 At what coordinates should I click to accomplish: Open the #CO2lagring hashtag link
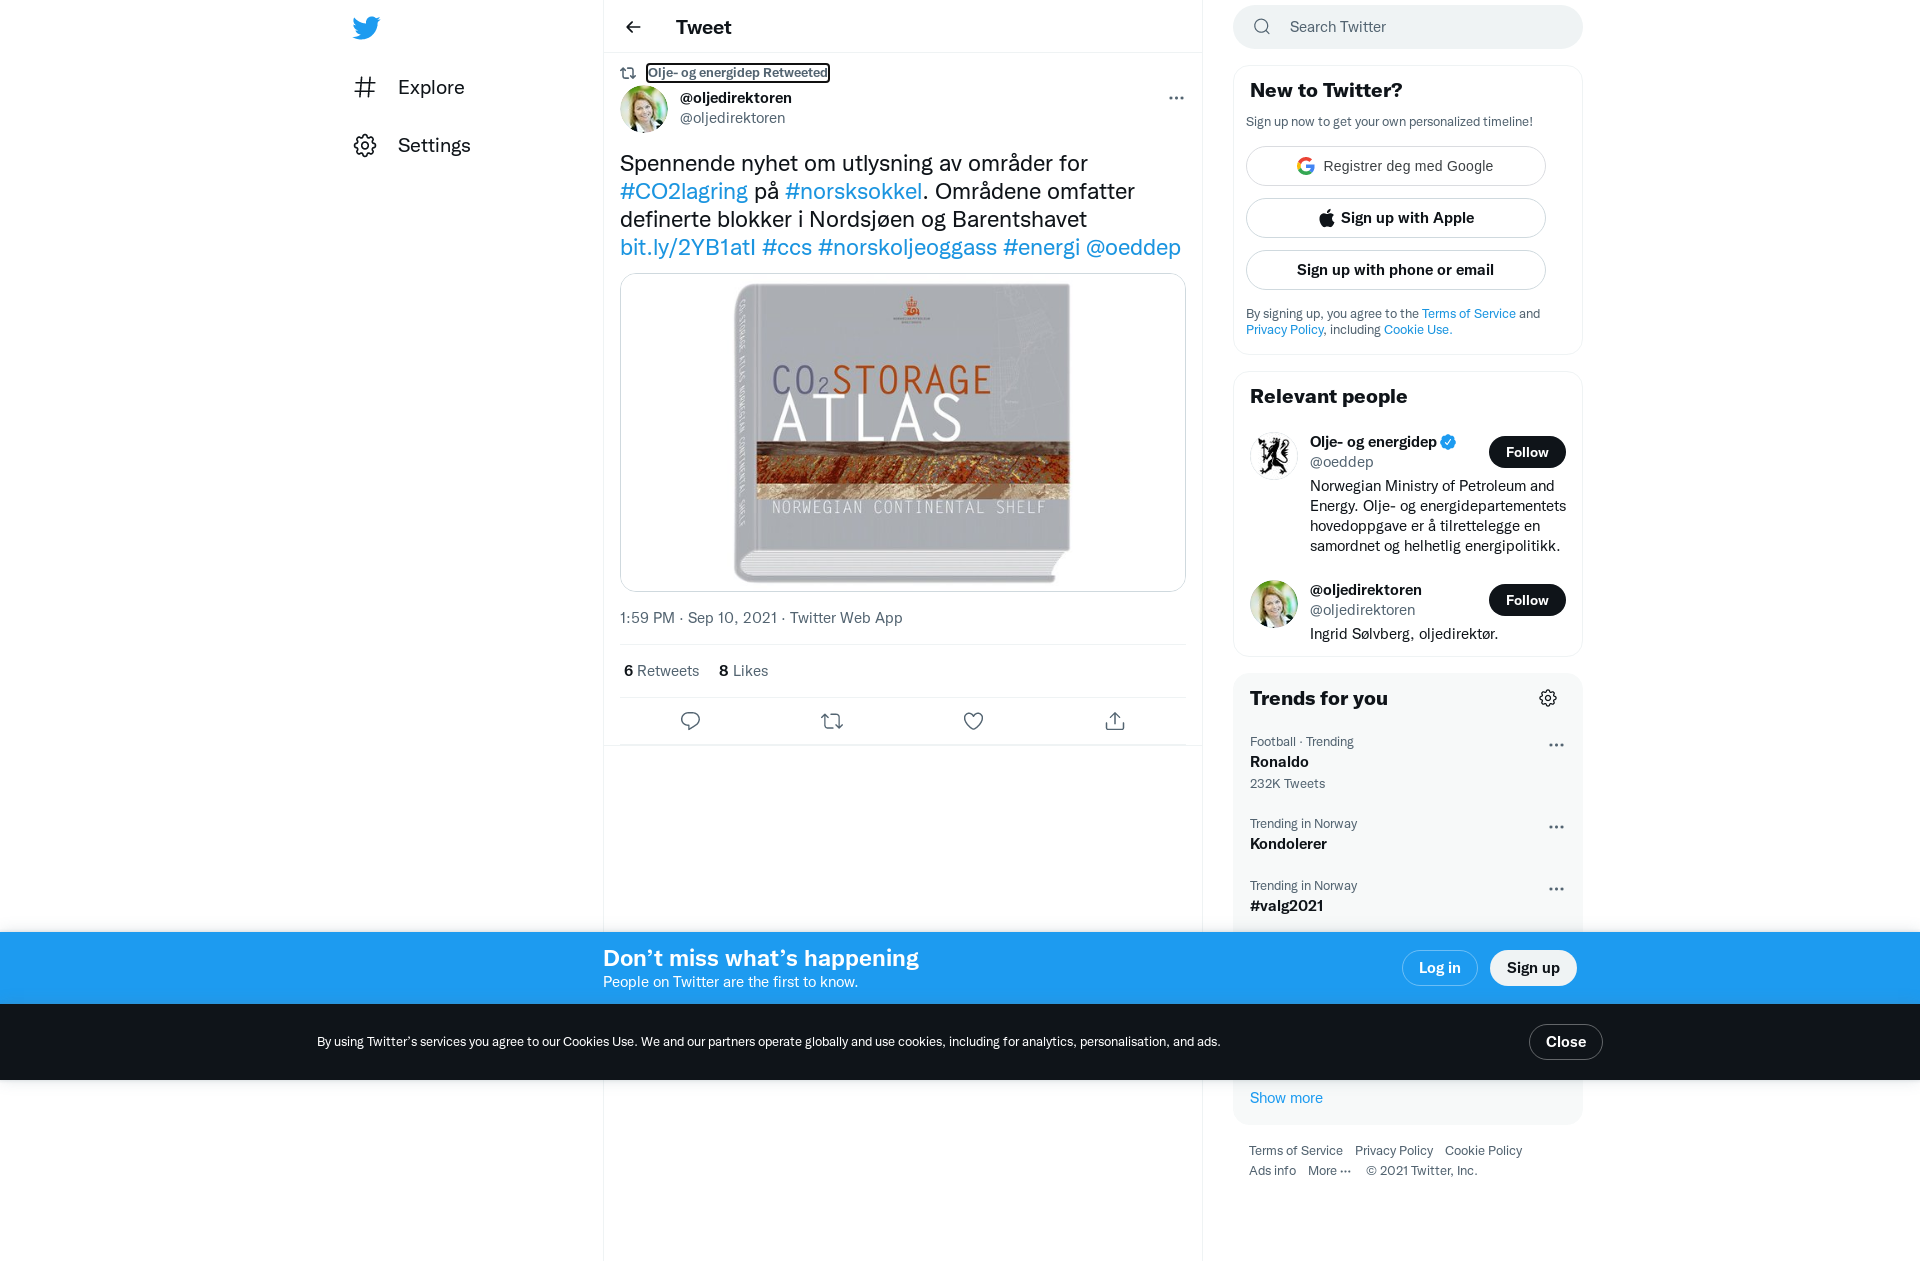click(684, 191)
